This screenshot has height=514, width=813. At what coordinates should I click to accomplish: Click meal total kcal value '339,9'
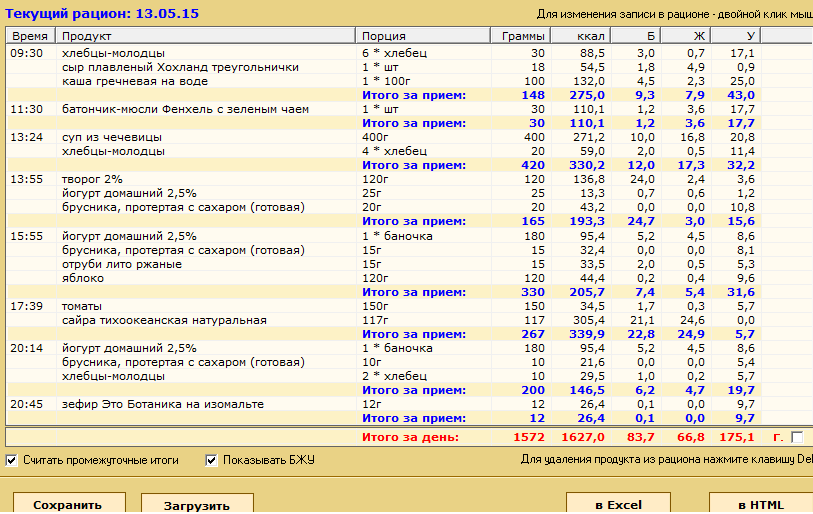pos(587,334)
